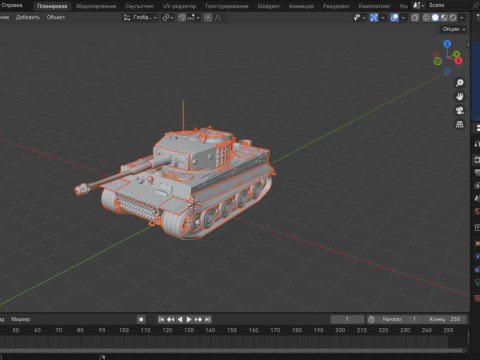The height and width of the screenshot is (360, 480).
Task: Switch to the Моделирование workspace tab
Action: (96, 6)
